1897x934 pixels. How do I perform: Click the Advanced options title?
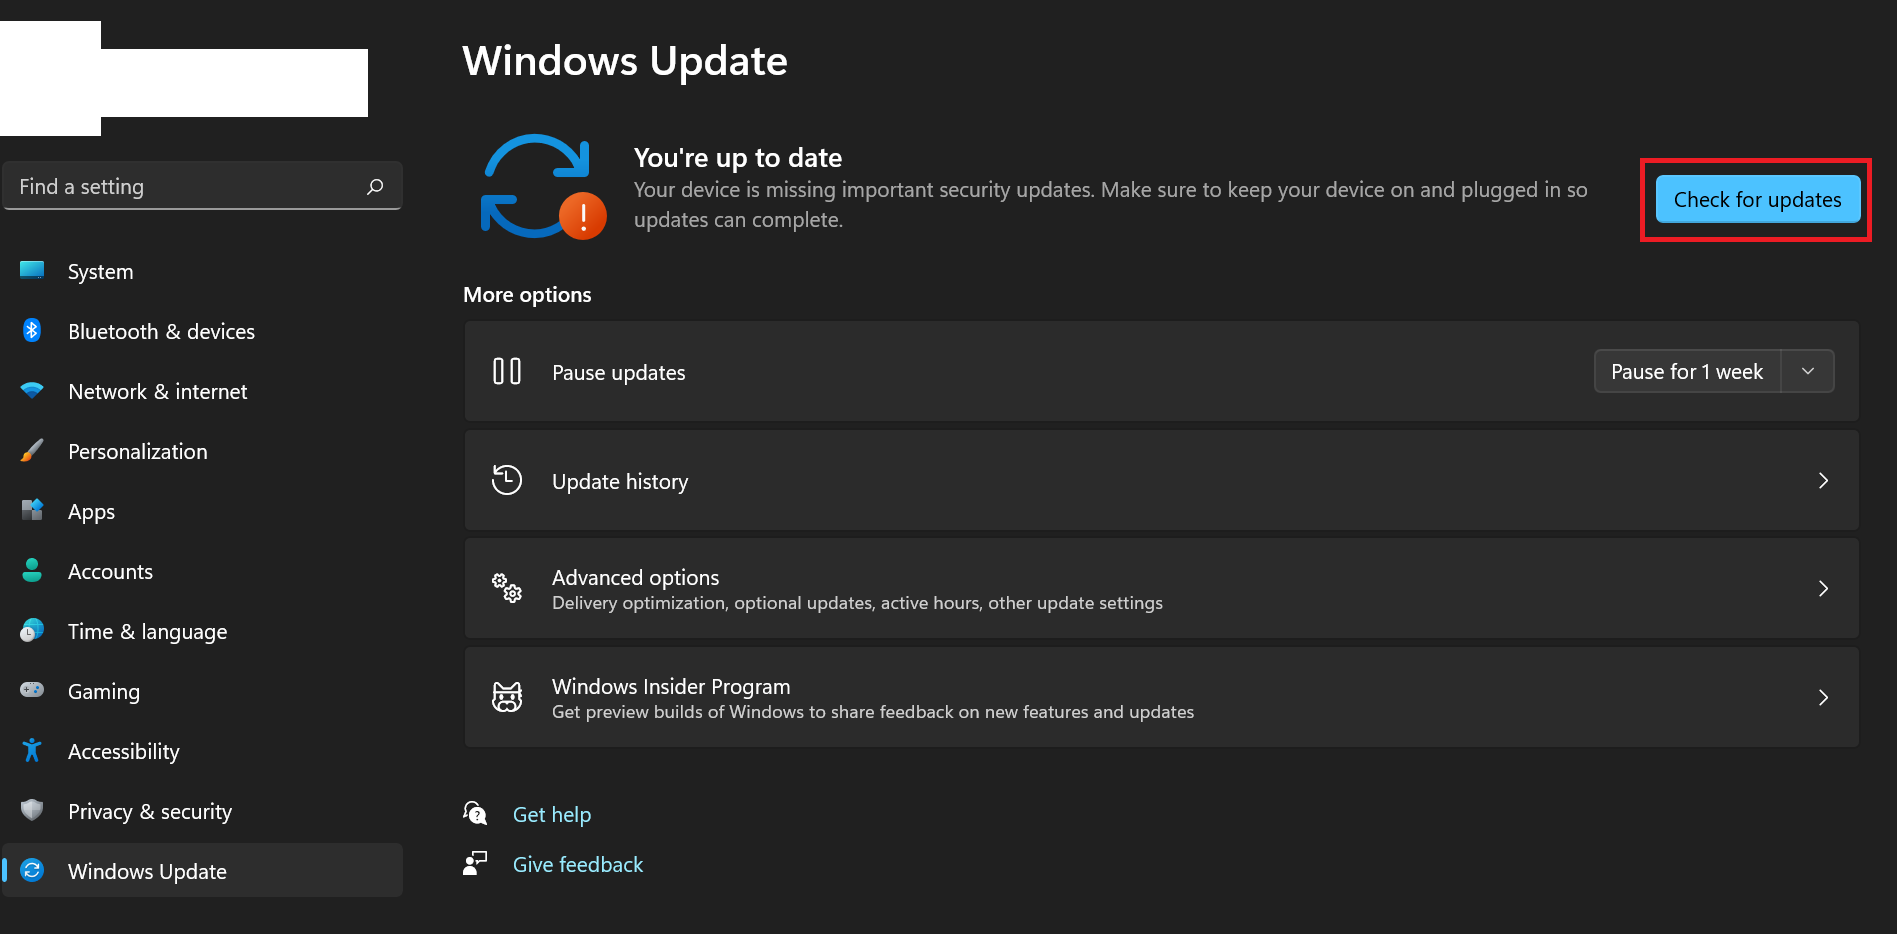click(x=635, y=577)
